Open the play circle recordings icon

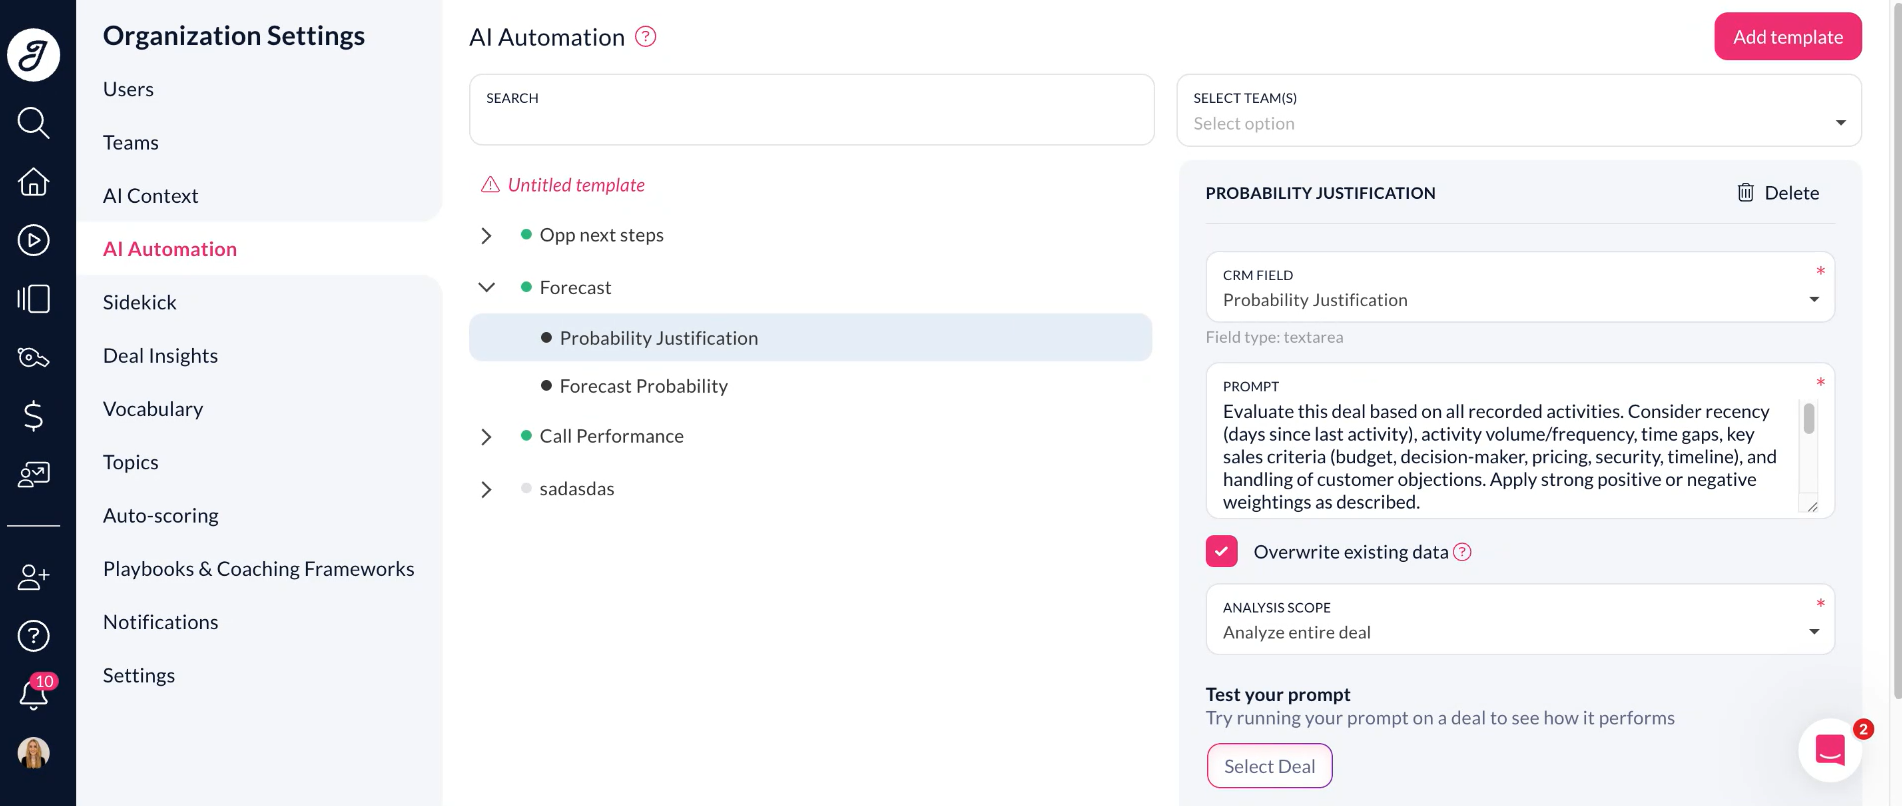pyautogui.click(x=33, y=240)
